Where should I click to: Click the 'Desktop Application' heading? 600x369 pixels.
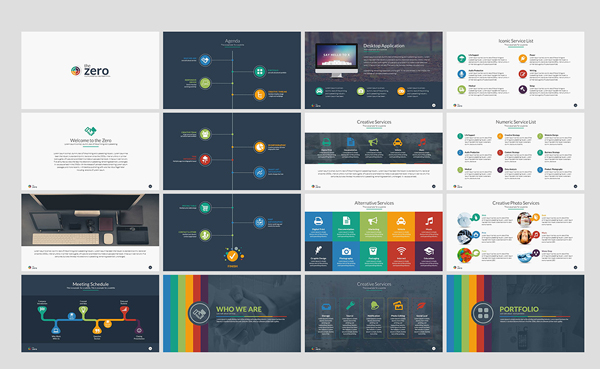[x=384, y=46]
